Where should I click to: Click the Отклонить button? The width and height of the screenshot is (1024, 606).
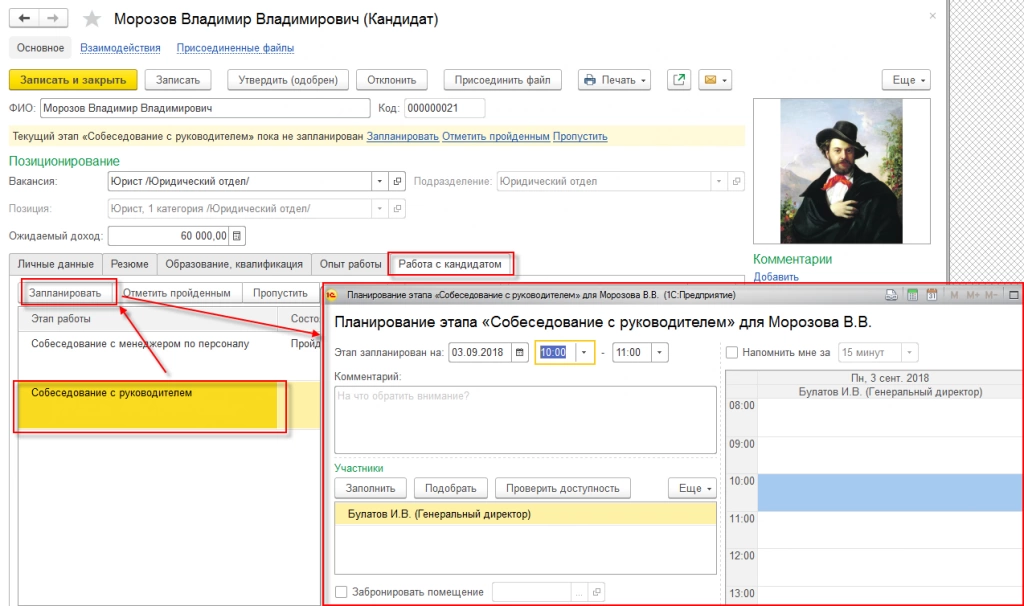pos(392,80)
